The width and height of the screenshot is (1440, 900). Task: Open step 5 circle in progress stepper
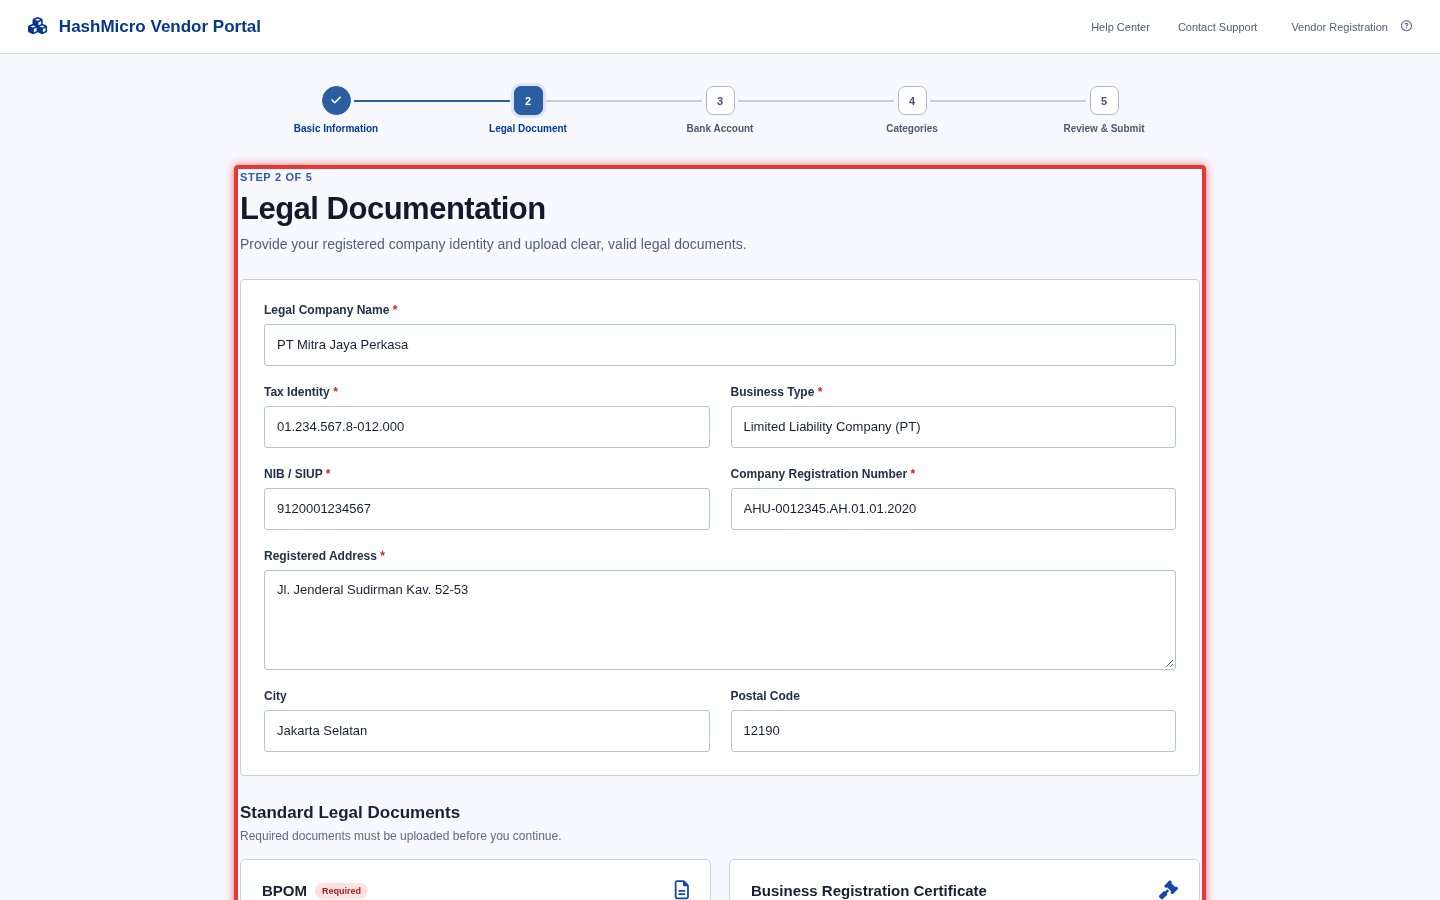1104,100
